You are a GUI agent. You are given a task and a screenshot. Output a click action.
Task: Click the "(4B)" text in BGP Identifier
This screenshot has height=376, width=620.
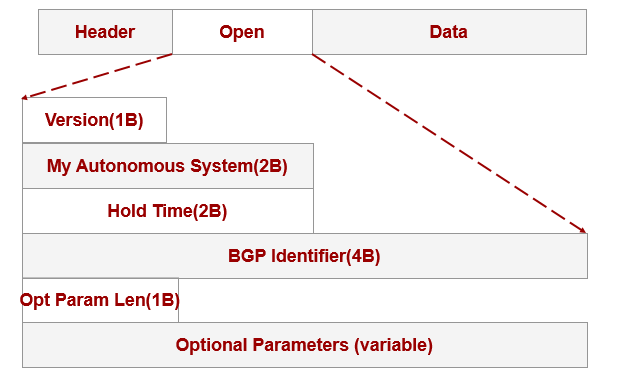pyautogui.click(x=363, y=256)
